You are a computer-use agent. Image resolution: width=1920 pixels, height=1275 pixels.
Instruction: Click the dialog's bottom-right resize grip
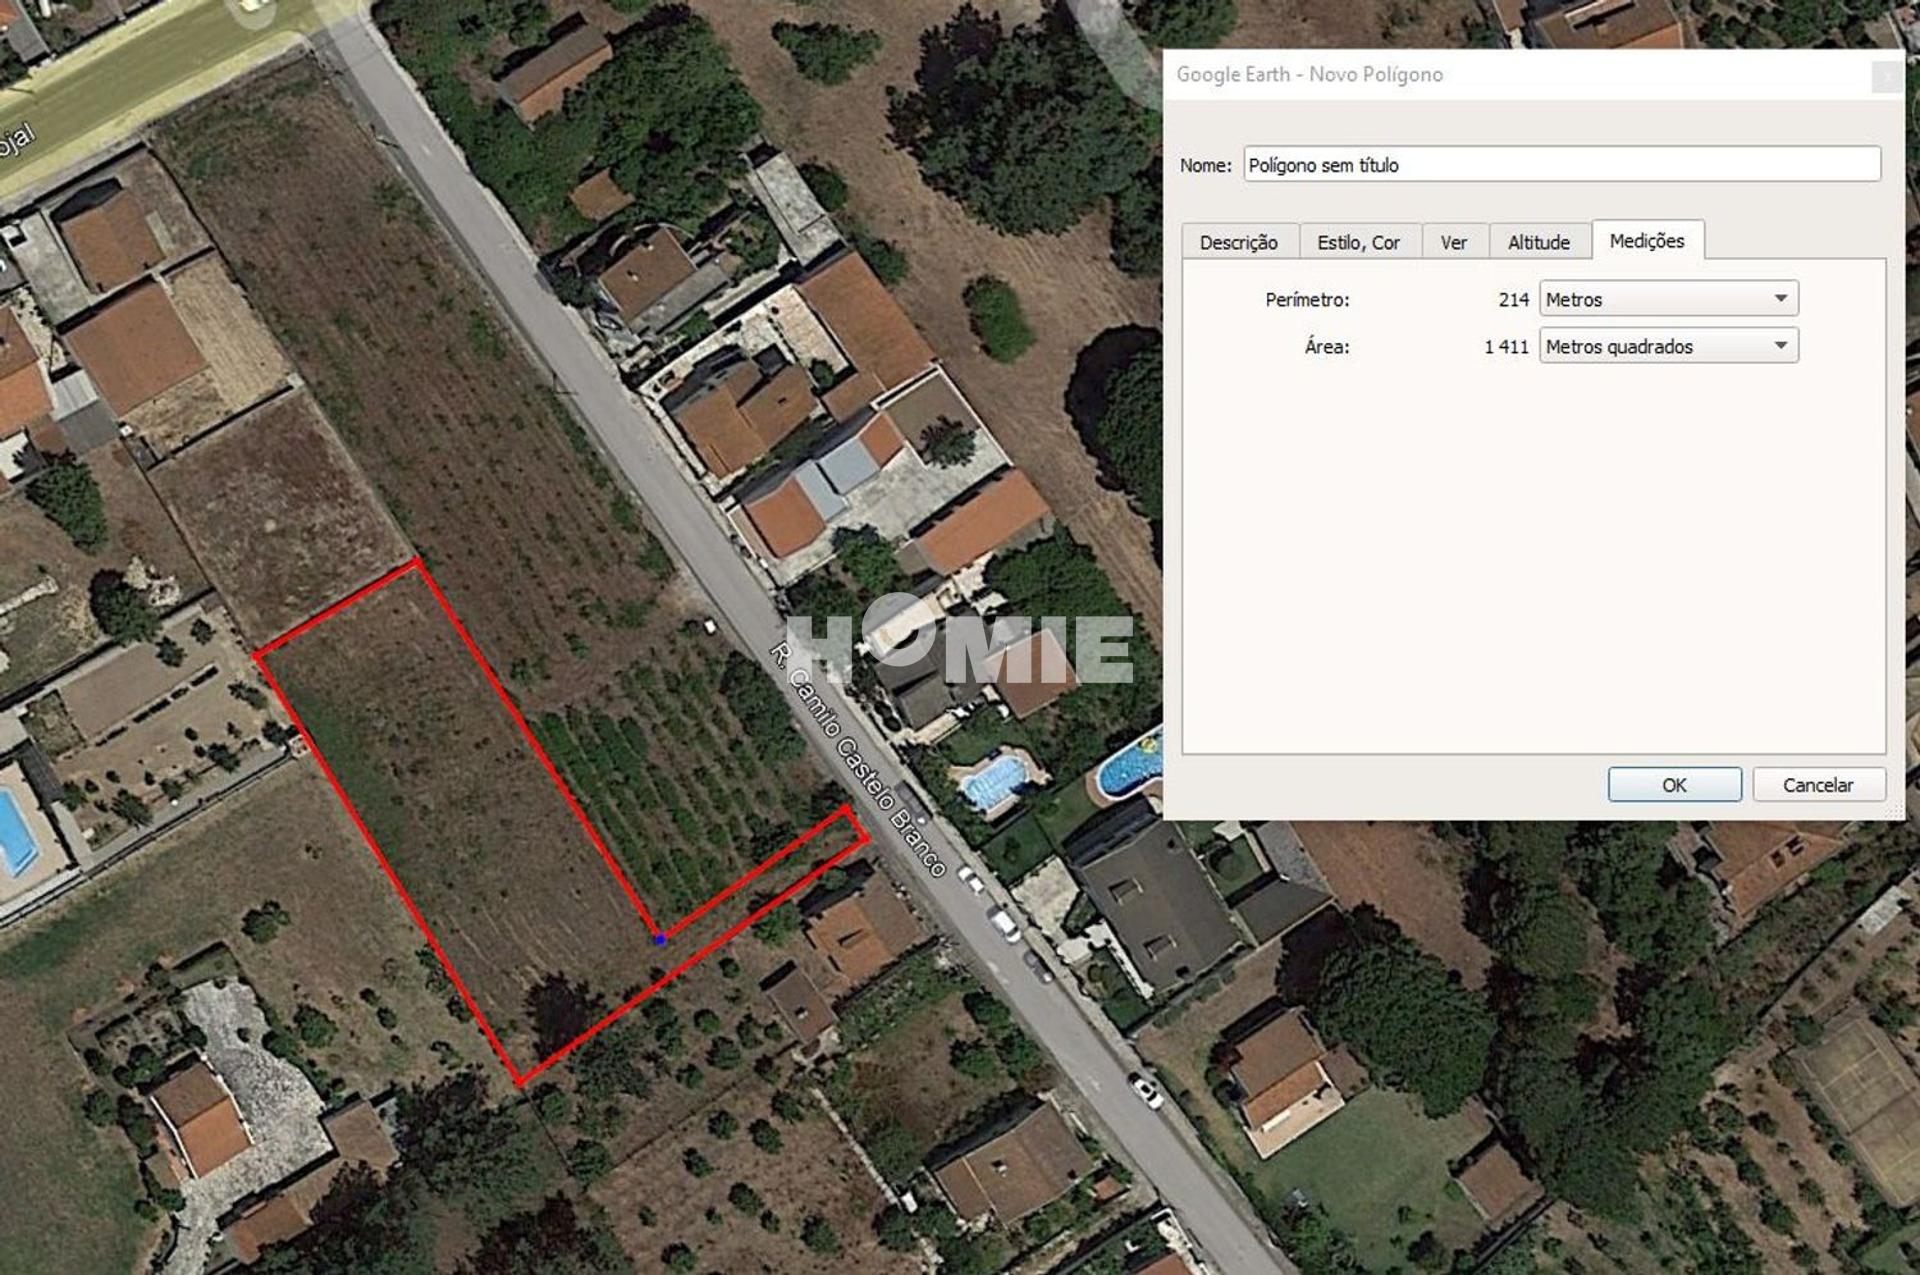coord(1895,812)
